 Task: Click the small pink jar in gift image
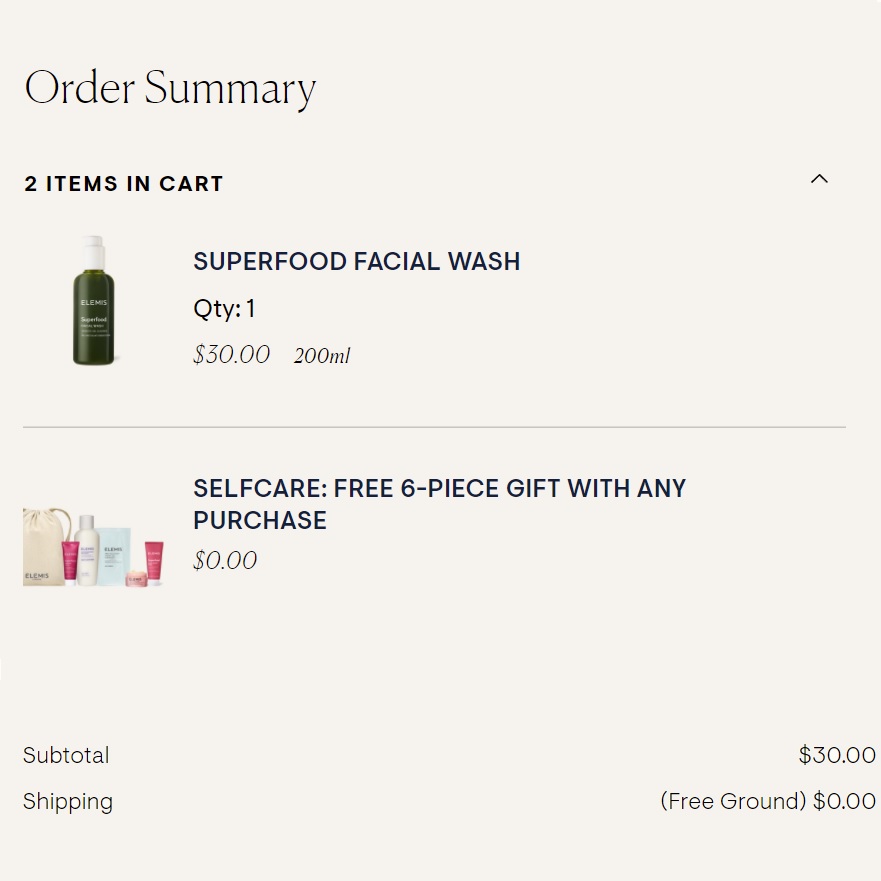click(x=134, y=578)
